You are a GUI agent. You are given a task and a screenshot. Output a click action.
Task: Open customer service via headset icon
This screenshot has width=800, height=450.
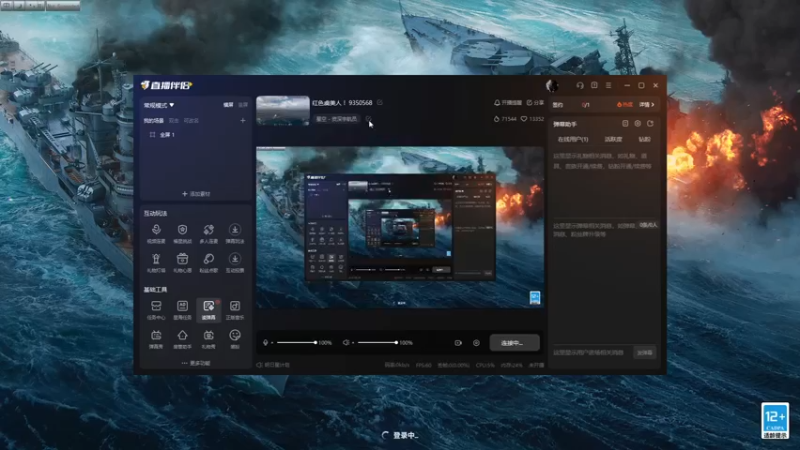point(580,85)
